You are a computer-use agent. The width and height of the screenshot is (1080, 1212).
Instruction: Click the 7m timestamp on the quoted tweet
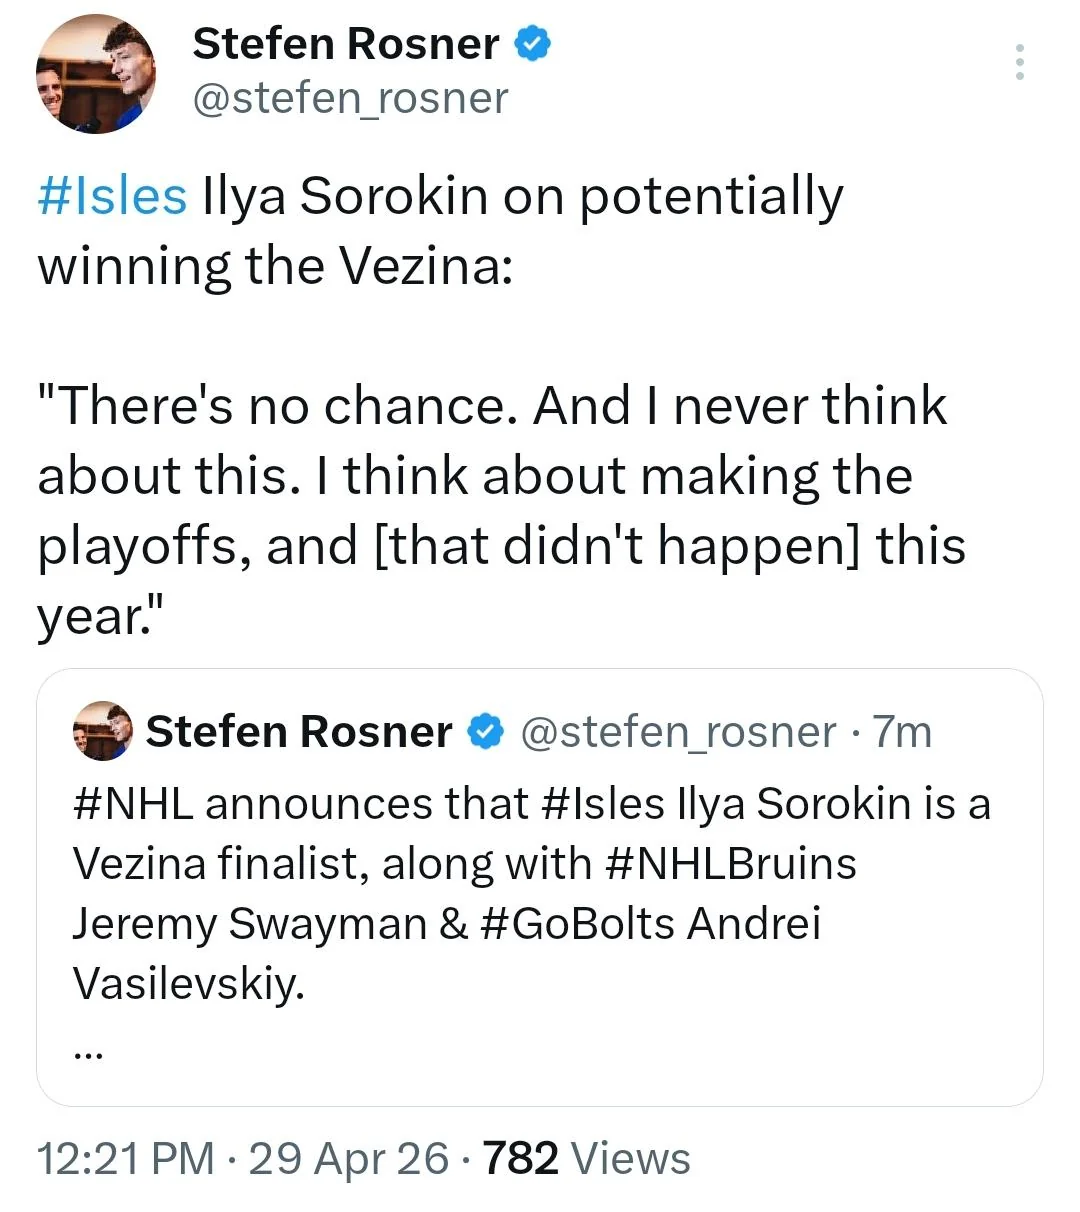click(x=901, y=732)
